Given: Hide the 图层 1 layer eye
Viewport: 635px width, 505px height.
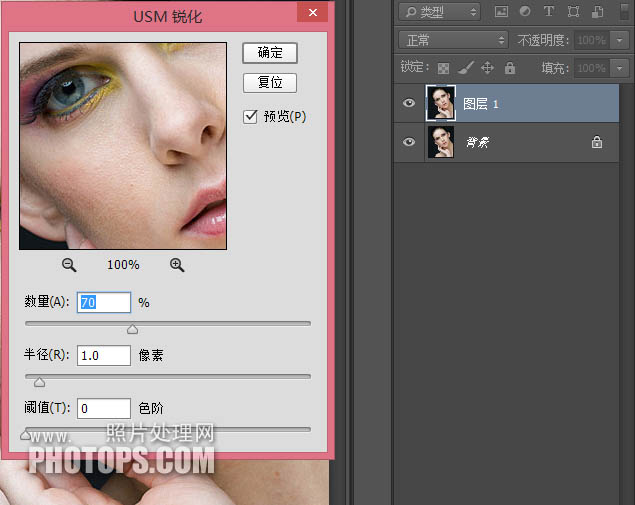Looking at the screenshot, I should 409,103.
